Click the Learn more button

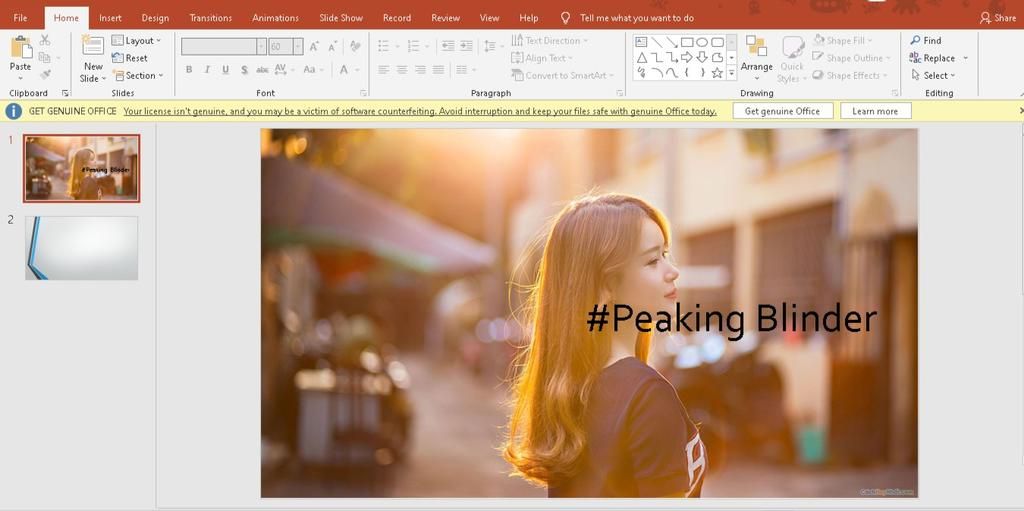click(x=875, y=111)
